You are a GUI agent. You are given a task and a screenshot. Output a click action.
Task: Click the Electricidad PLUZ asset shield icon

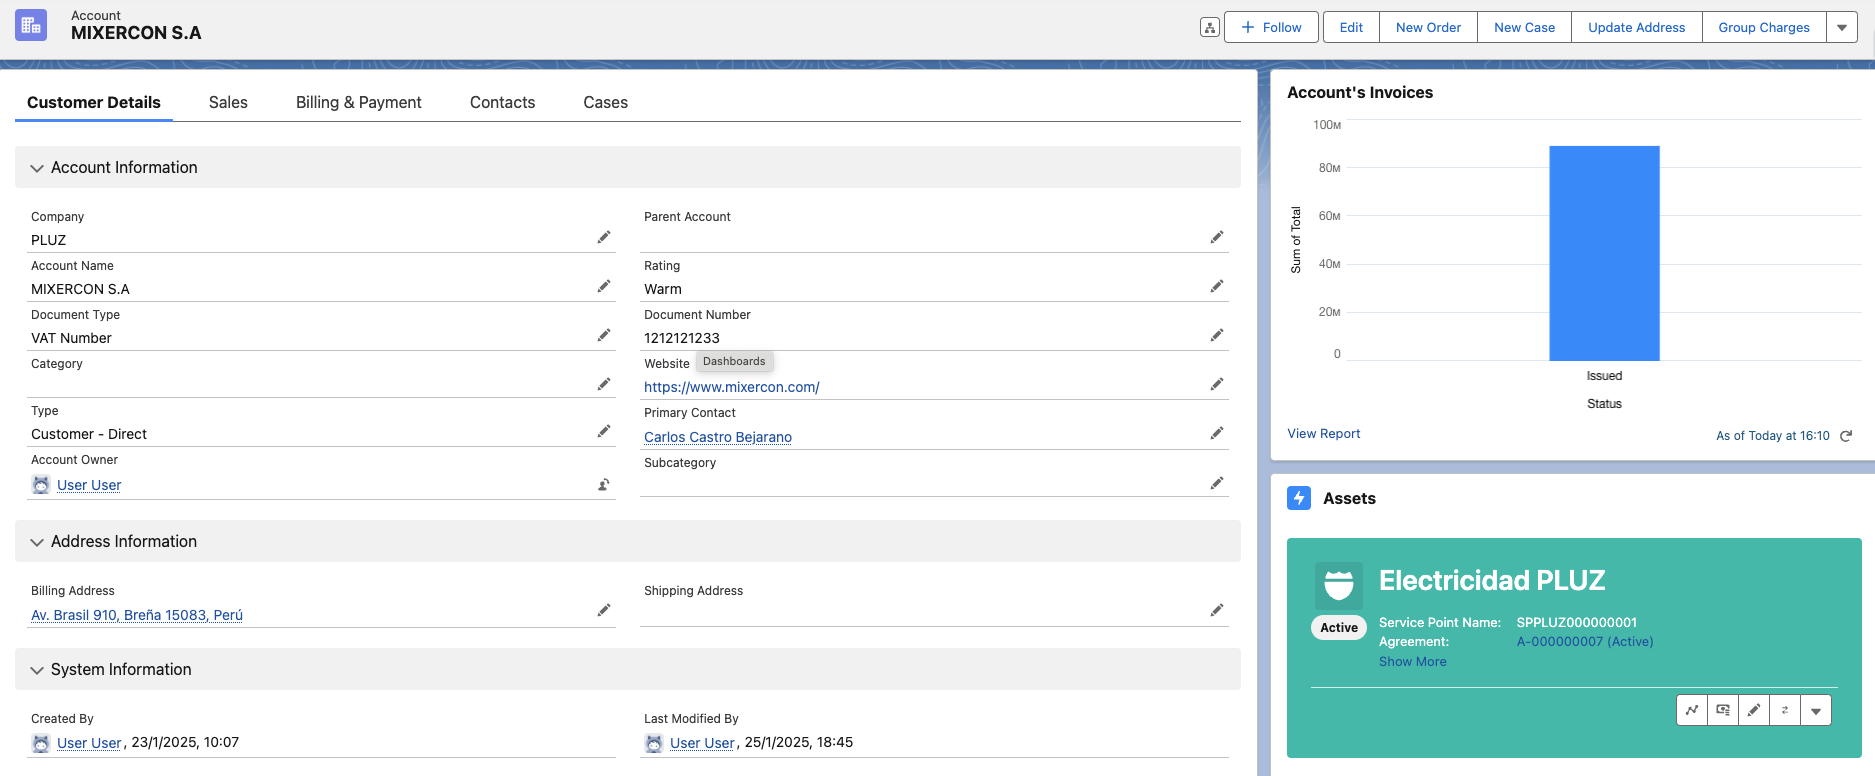point(1339,586)
